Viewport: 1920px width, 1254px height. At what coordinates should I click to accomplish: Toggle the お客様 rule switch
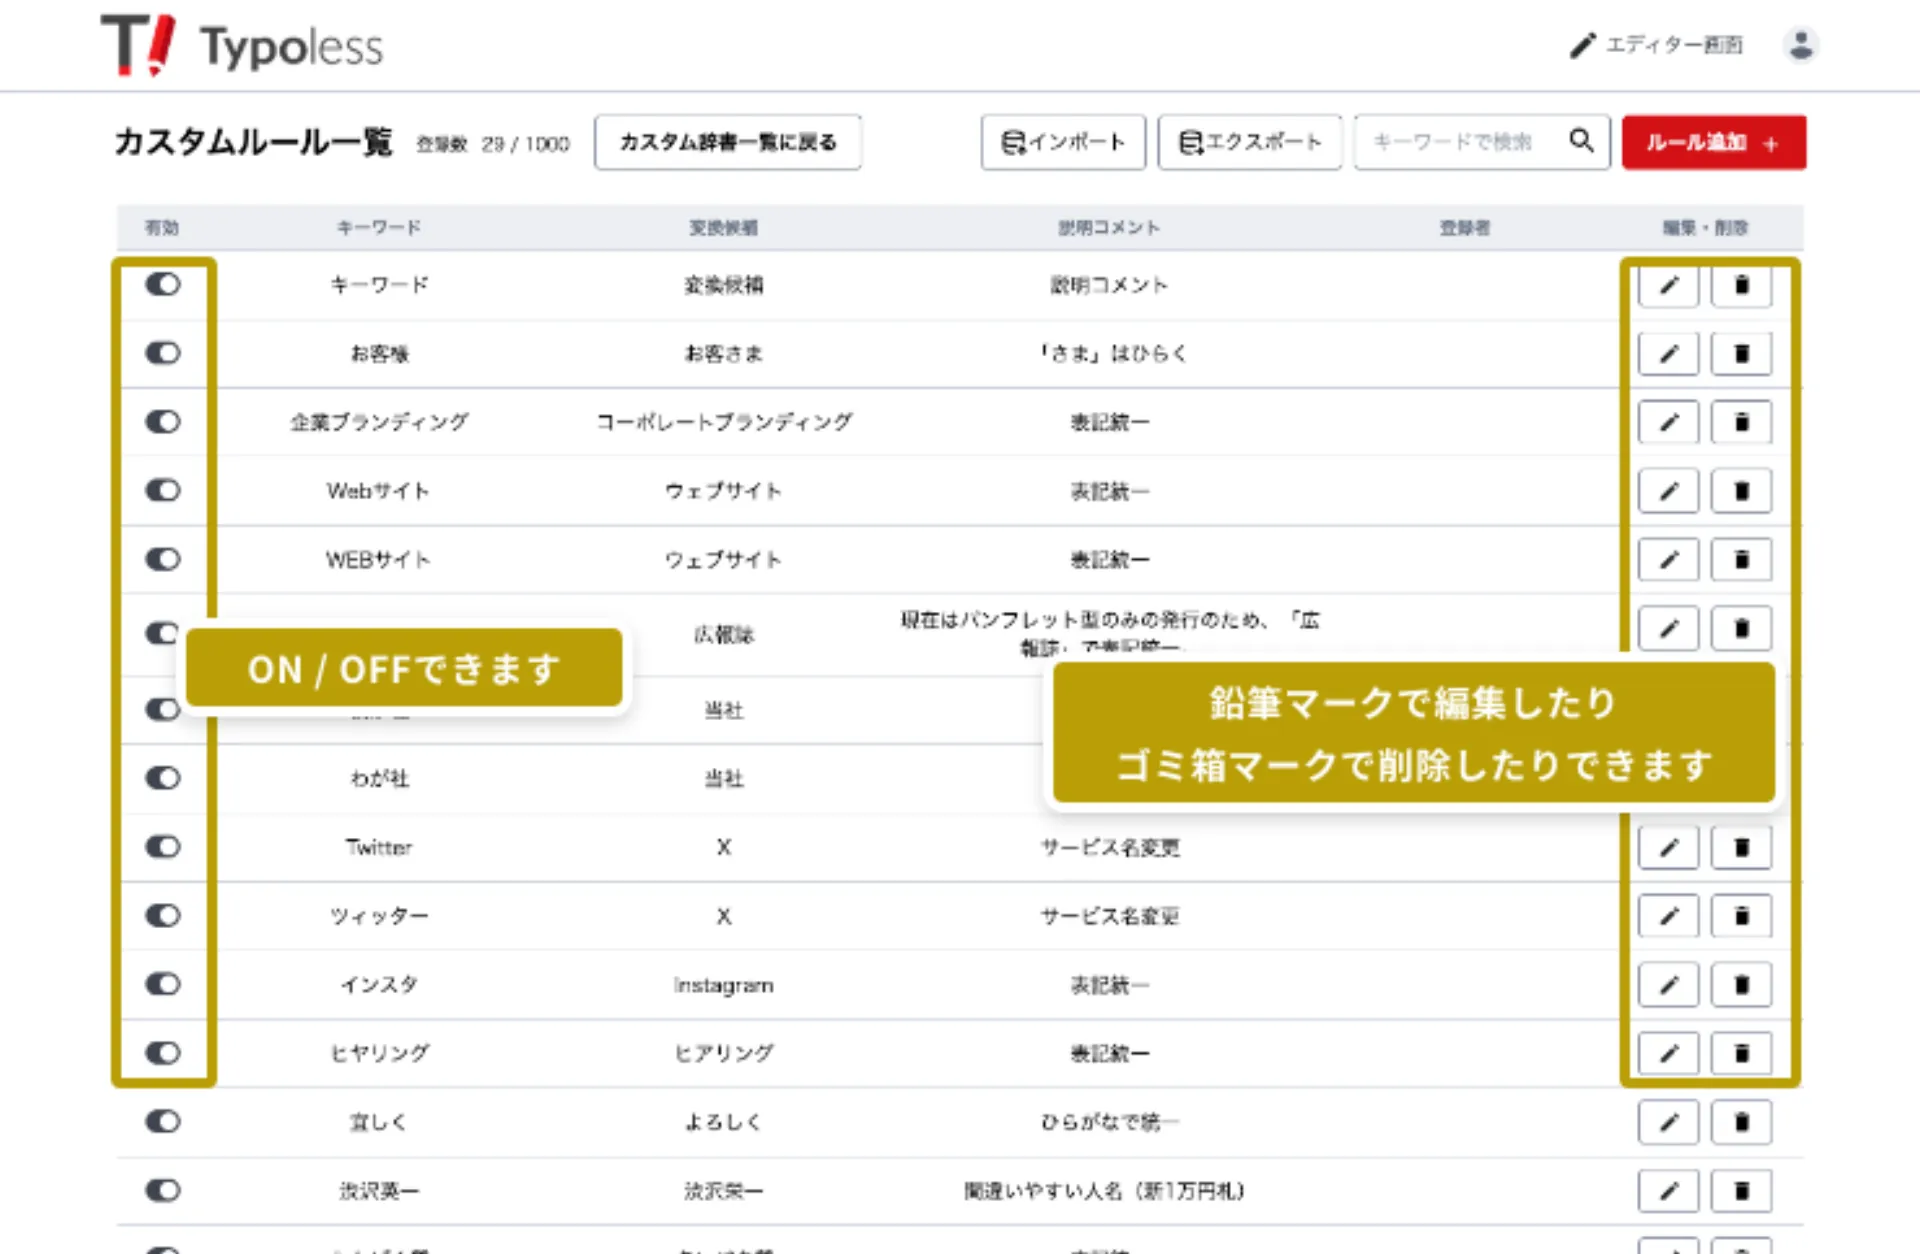[x=163, y=353]
